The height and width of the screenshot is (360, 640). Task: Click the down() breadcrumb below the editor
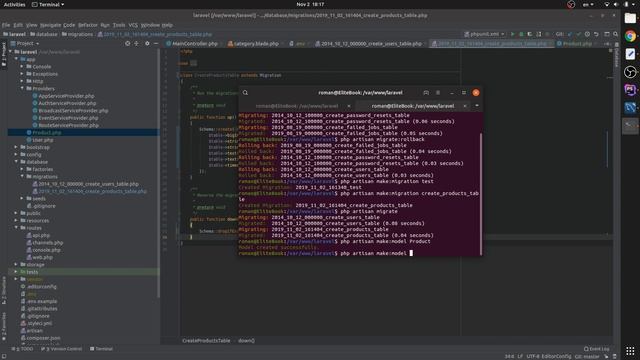(246, 341)
